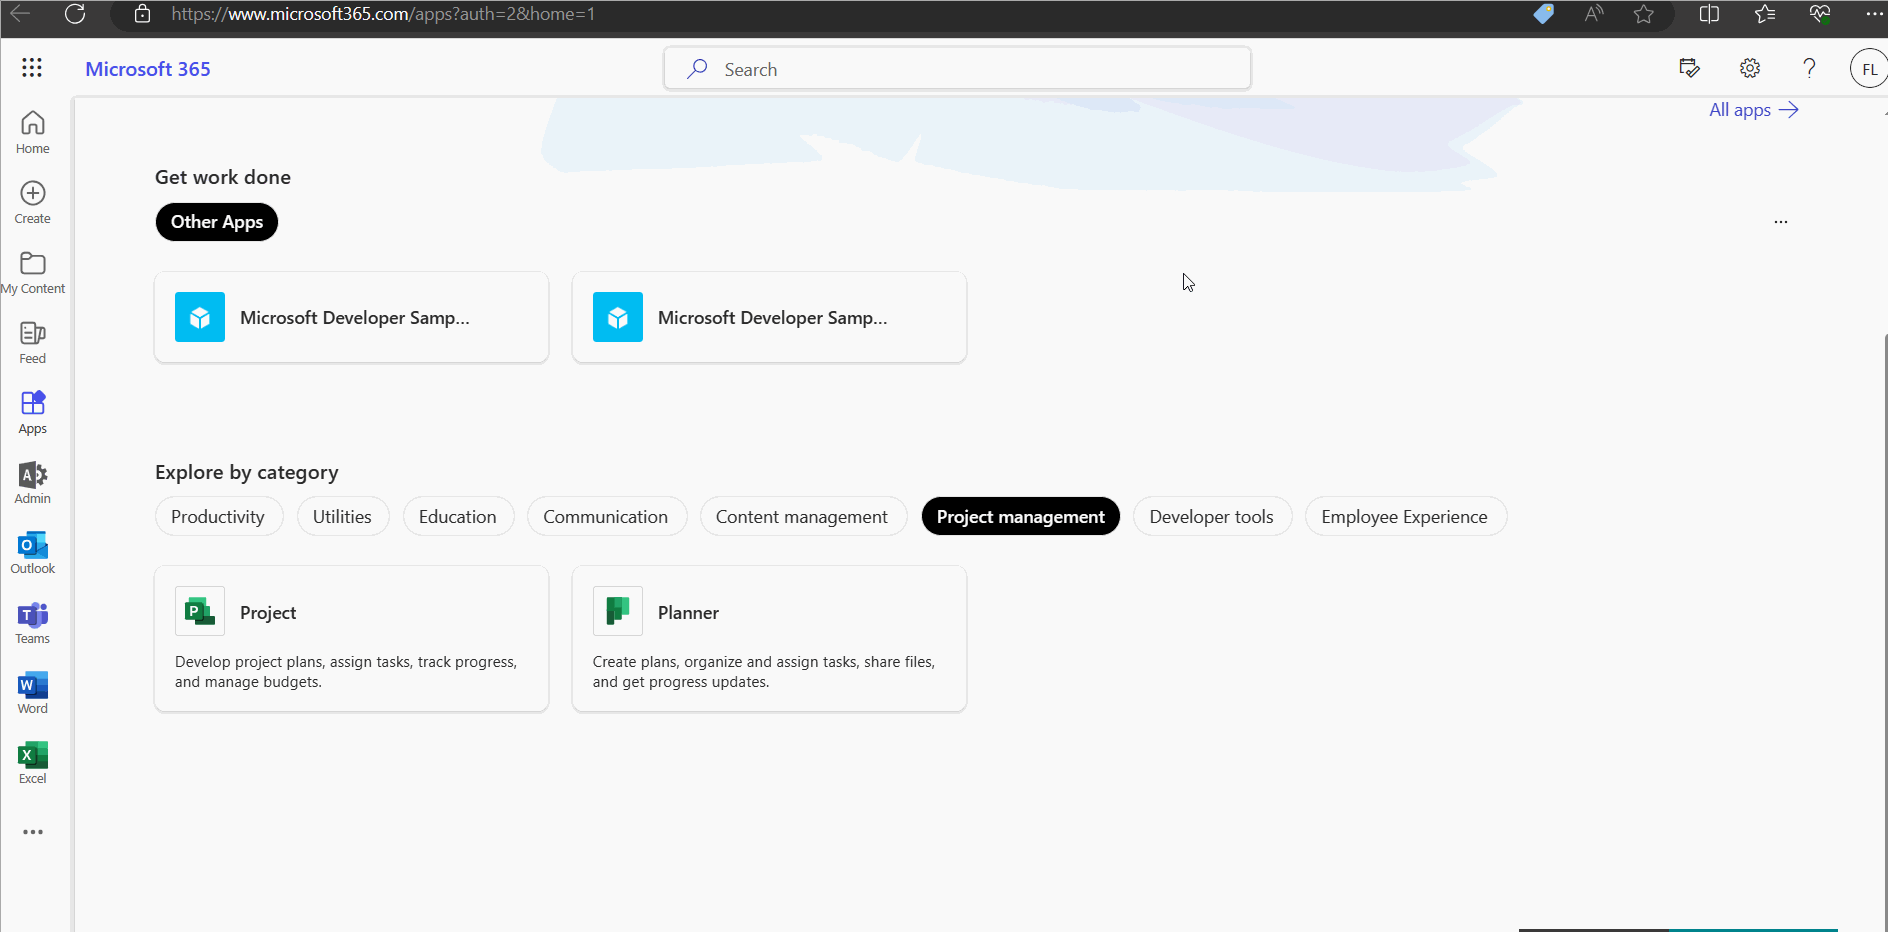Select the Developer tools category

coord(1212,517)
